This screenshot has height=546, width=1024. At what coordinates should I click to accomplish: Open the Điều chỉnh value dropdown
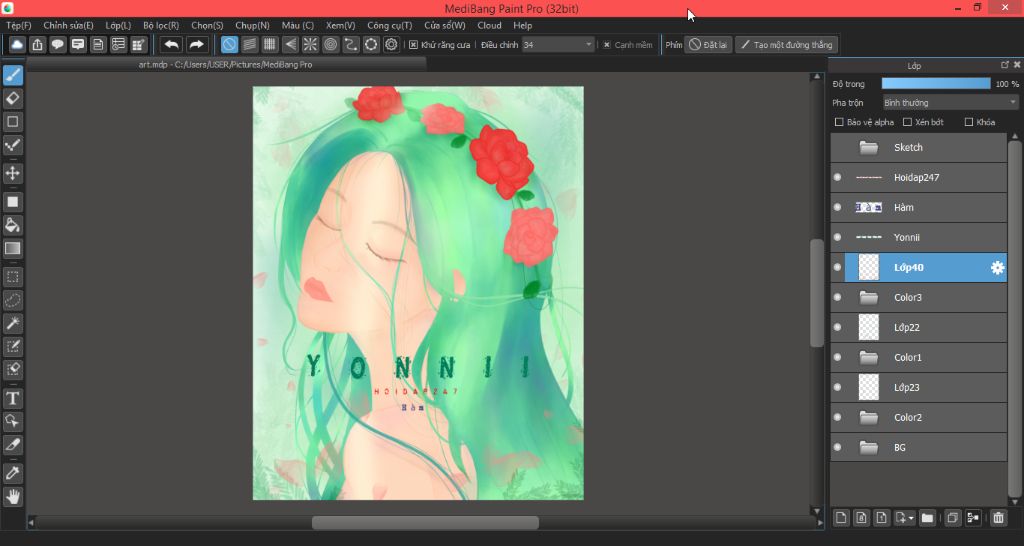pos(558,44)
